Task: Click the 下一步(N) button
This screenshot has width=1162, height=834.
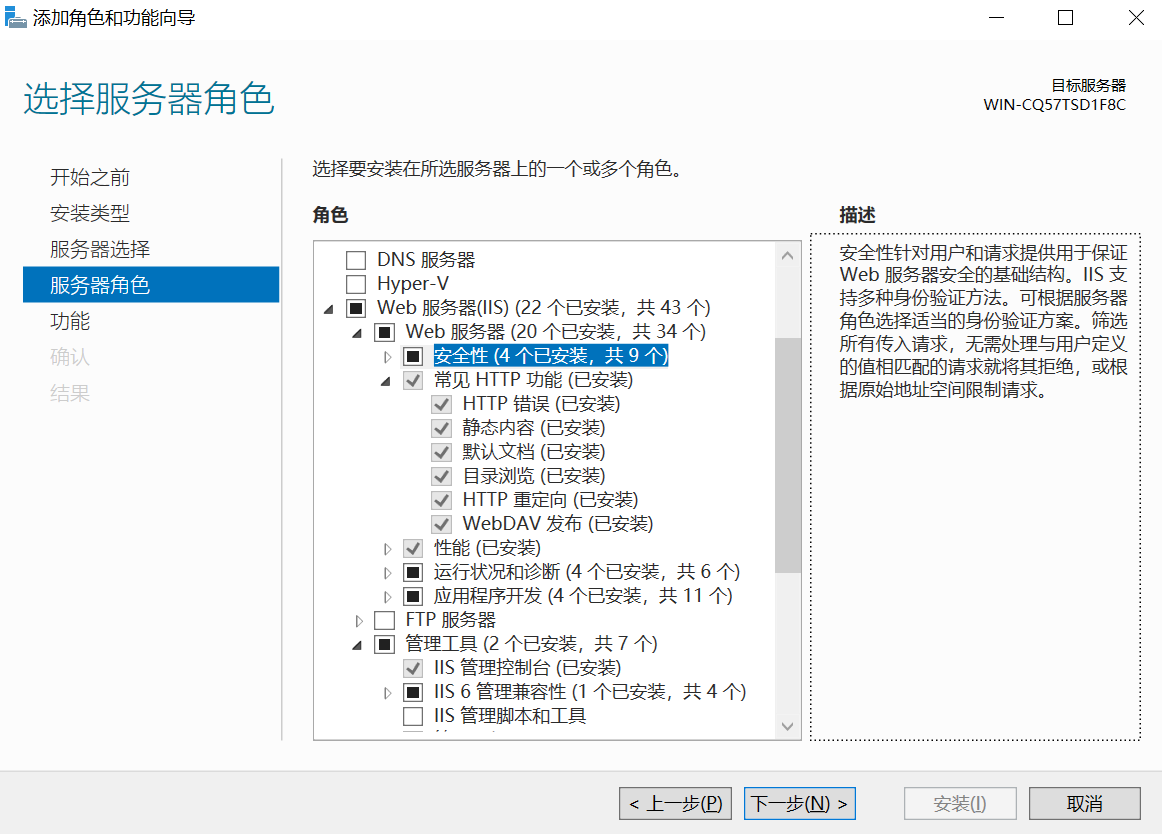Action: tap(800, 804)
